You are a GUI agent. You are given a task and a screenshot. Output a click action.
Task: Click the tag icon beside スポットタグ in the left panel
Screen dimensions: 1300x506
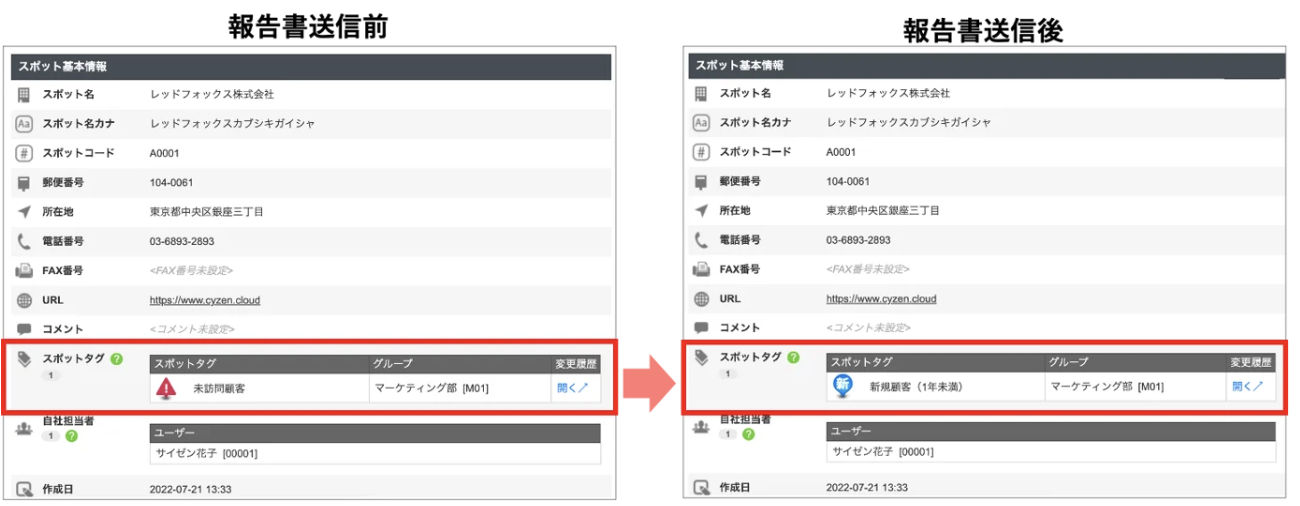click(25, 359)
